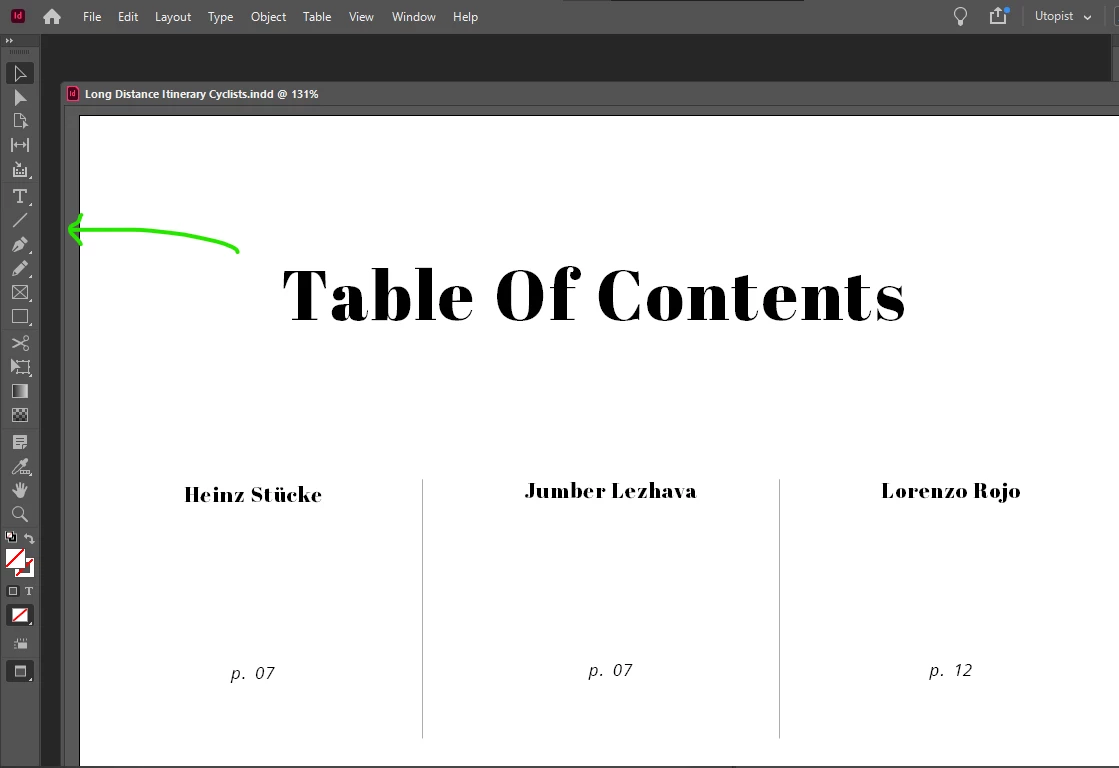Select the Type tool

[x=20, y=196]
